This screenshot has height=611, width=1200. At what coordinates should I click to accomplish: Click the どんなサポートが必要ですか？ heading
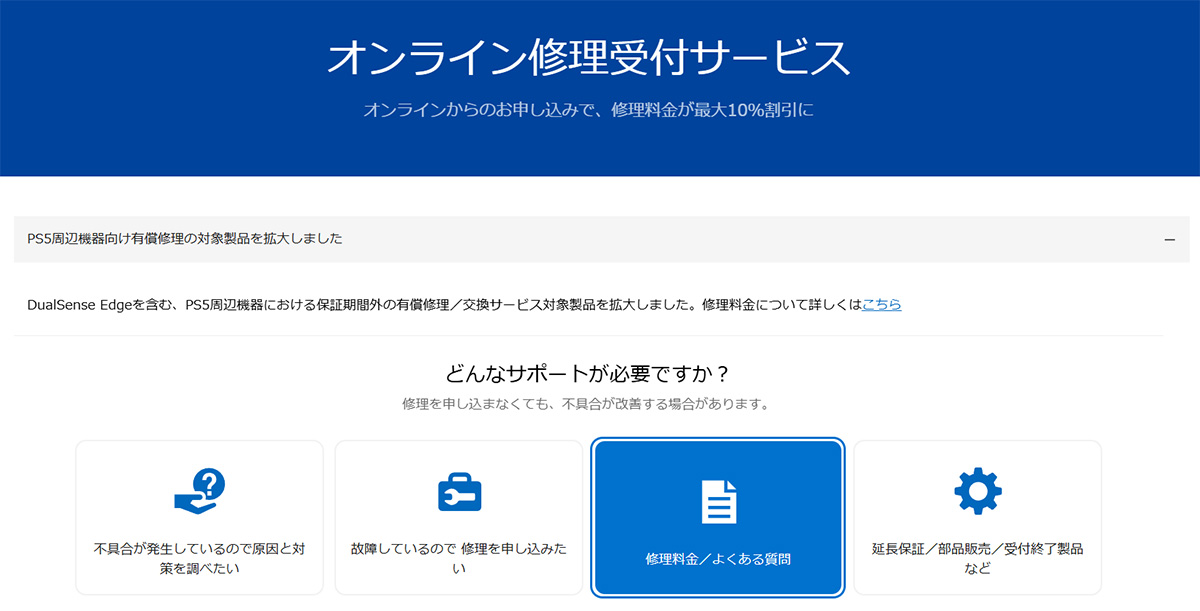click(x=588, y=374)
